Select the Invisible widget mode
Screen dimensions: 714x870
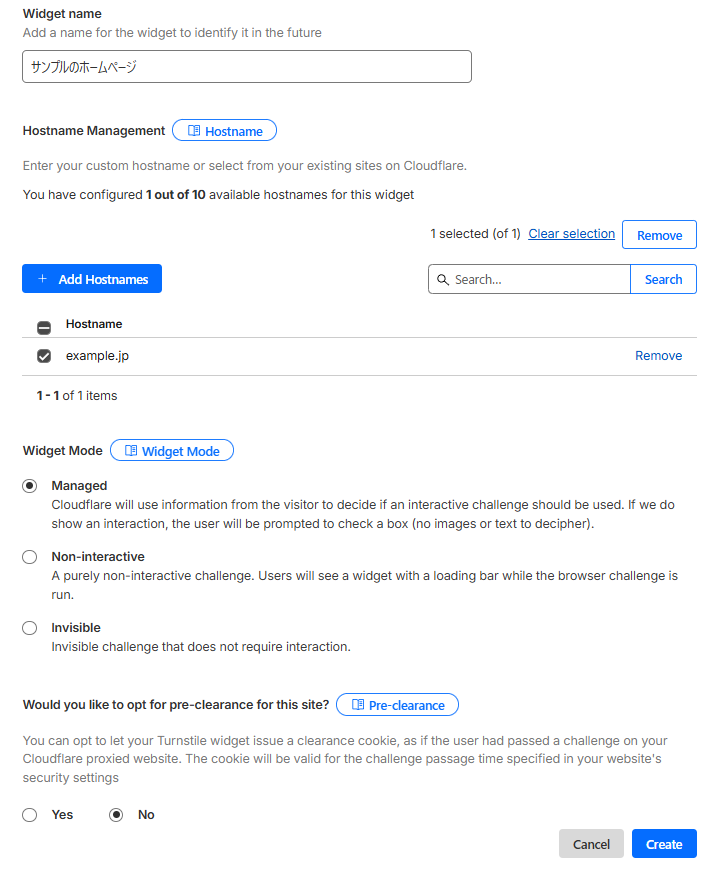30,628
